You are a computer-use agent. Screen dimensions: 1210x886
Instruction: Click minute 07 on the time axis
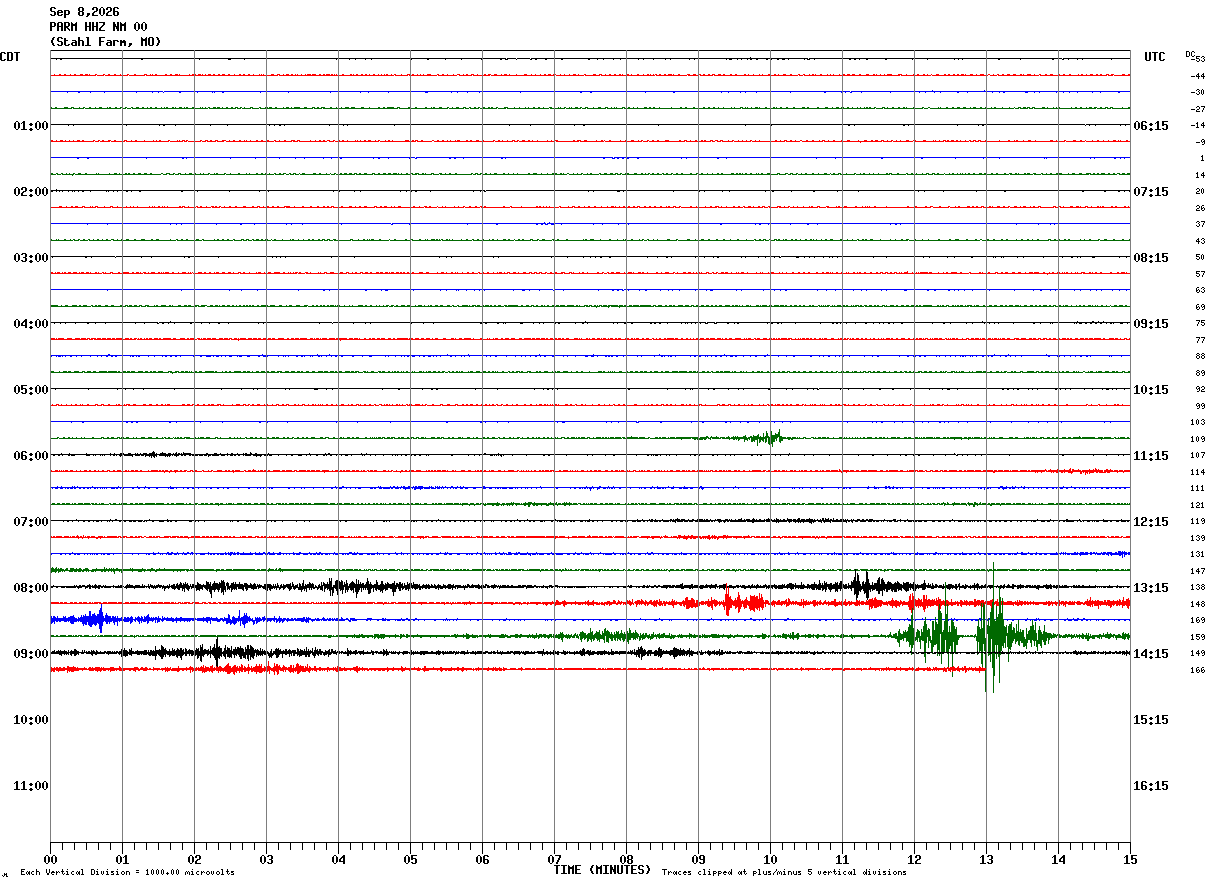click(554, 859)
